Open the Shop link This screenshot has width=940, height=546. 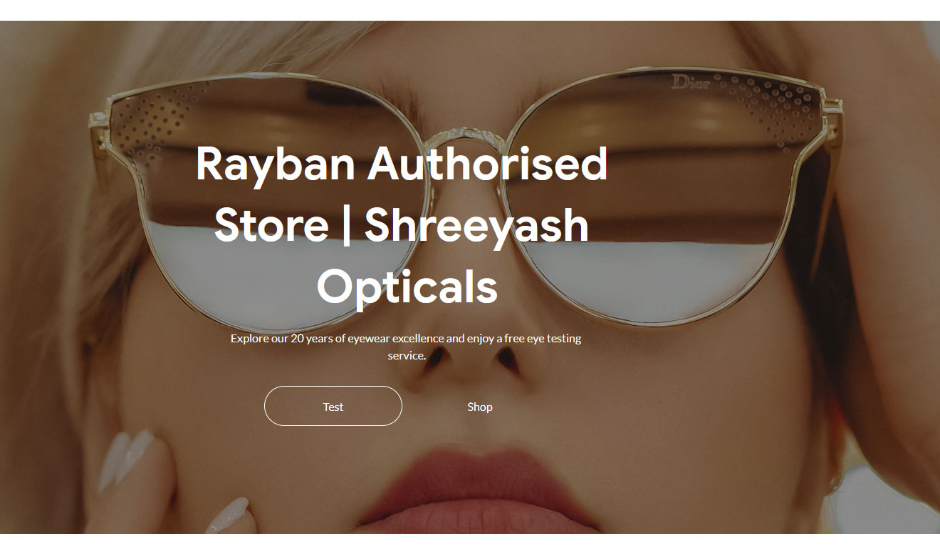coord(480,406)
